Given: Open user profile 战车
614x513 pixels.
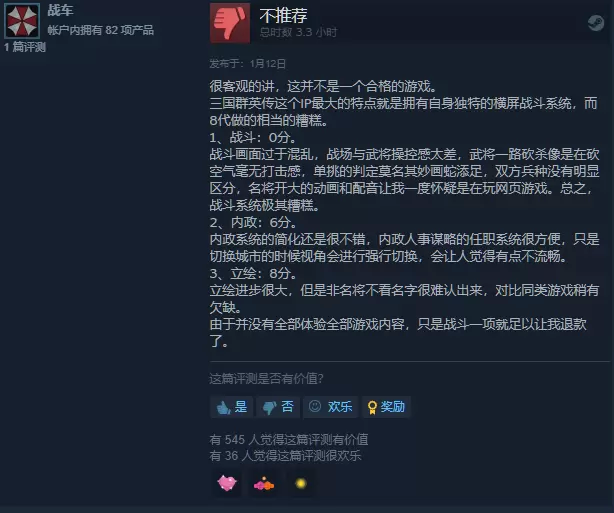Looking at the screenshot, I should [x=60, y=11].
